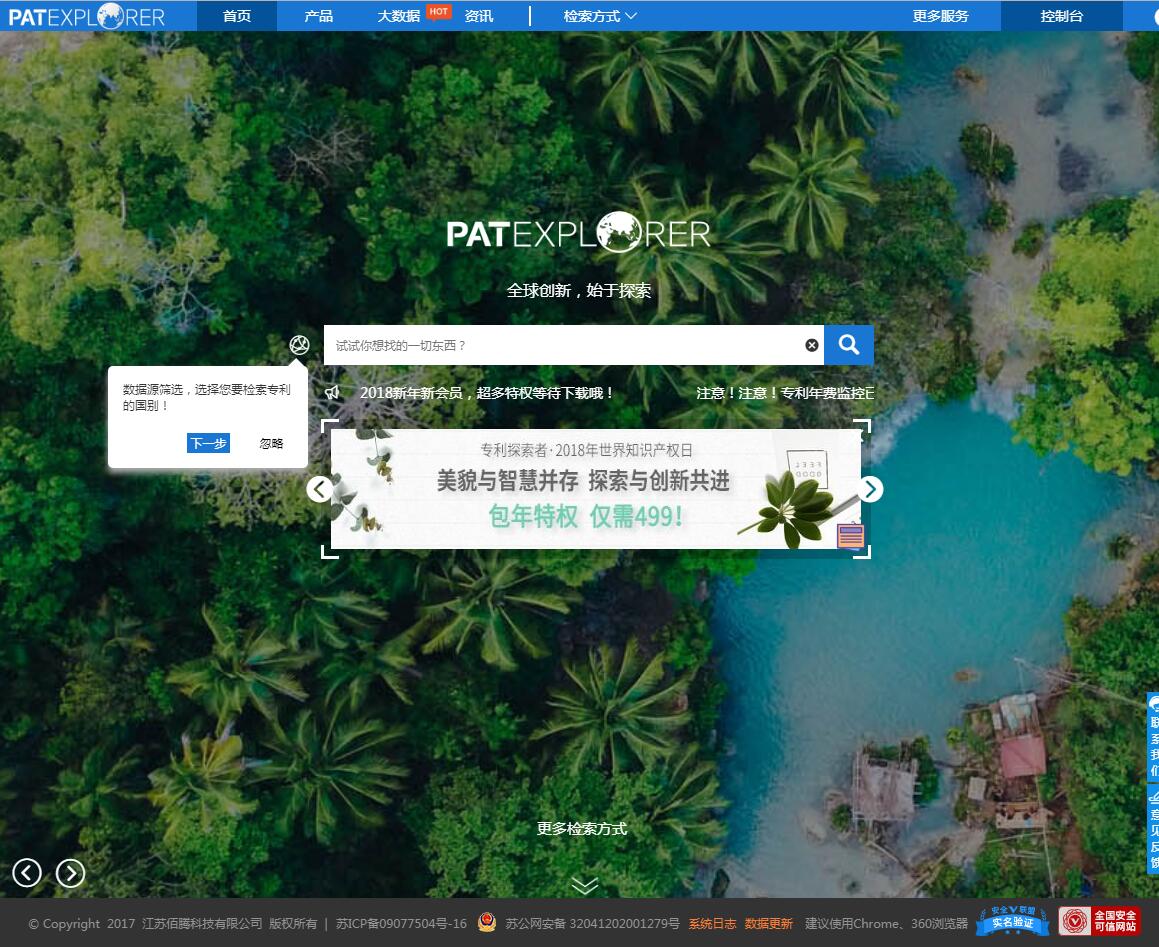Click the 实名验证 badge
This screenshot has height=947, width=1159.
(1013, 921)
